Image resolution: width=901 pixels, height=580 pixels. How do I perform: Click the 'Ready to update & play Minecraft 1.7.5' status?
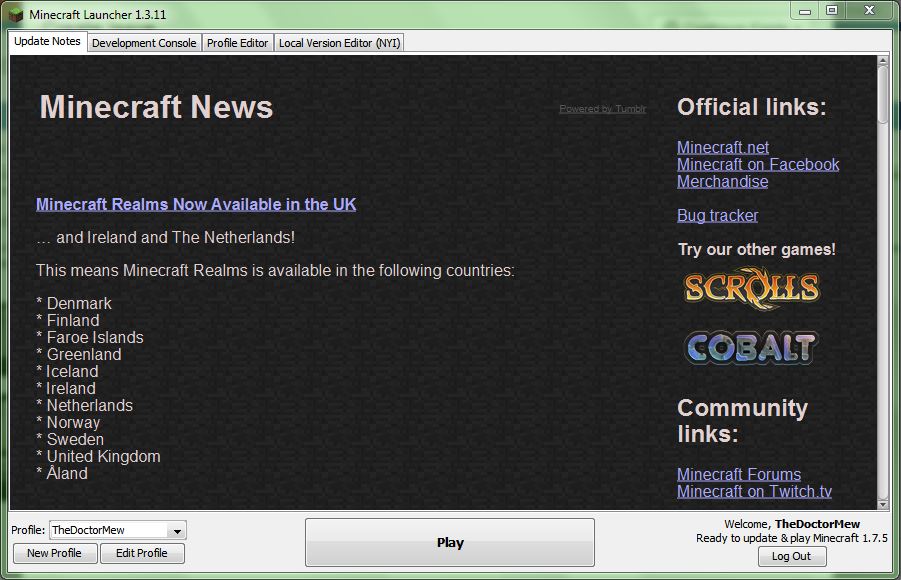click(791, 538)
